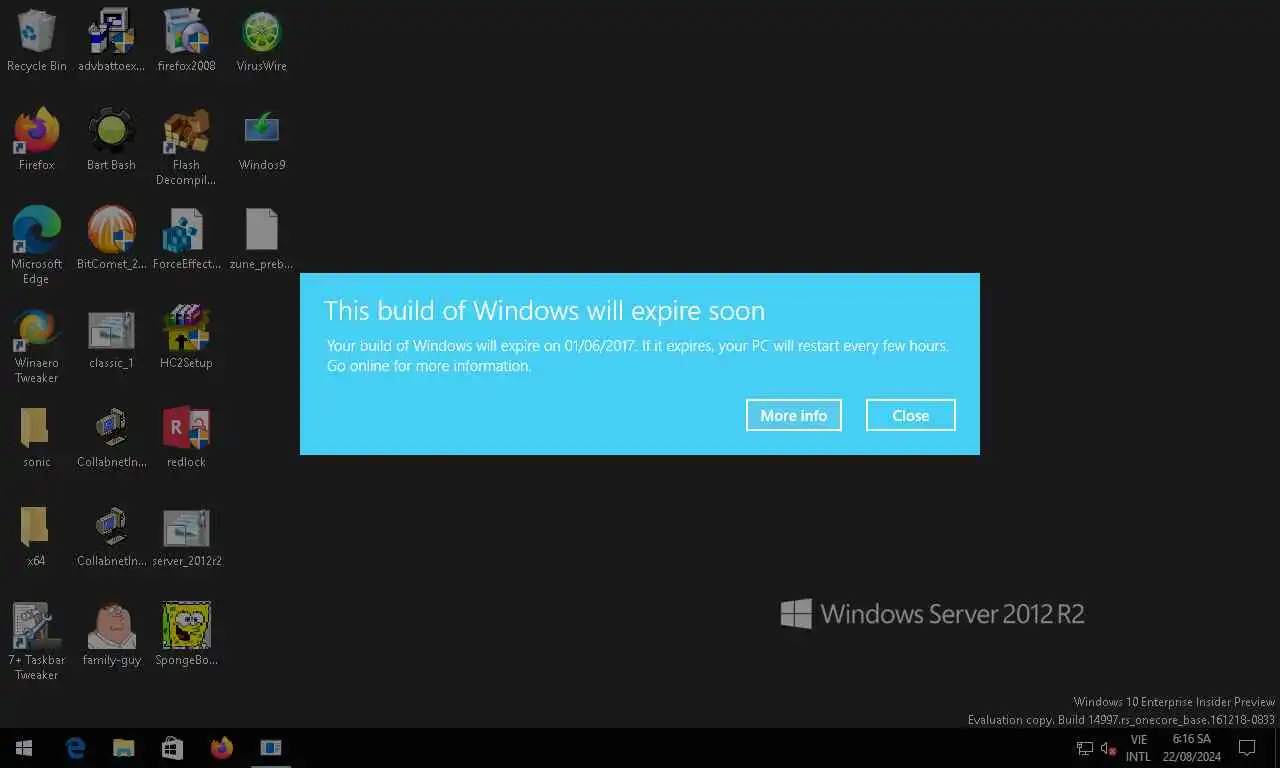
Task: Open the Action Center notifications icon
Action: 1247,748
